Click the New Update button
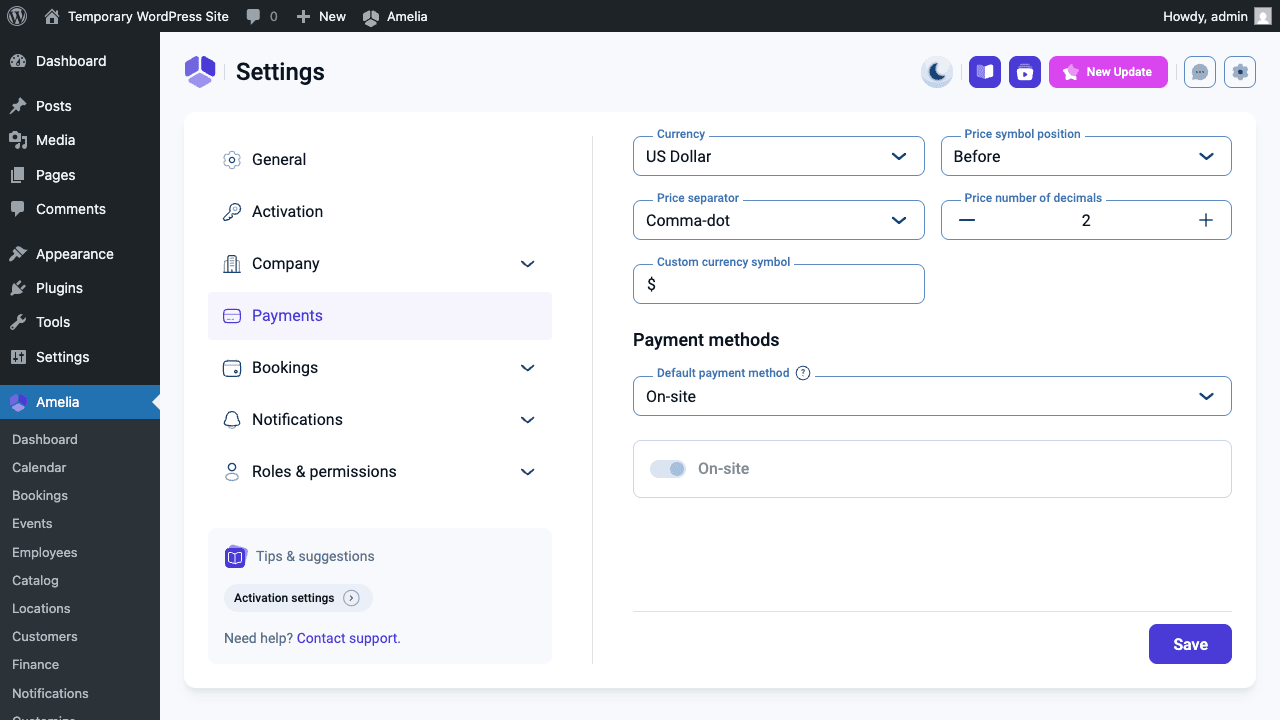This screenshot has height=720, width=1280. pos(1108,72)
